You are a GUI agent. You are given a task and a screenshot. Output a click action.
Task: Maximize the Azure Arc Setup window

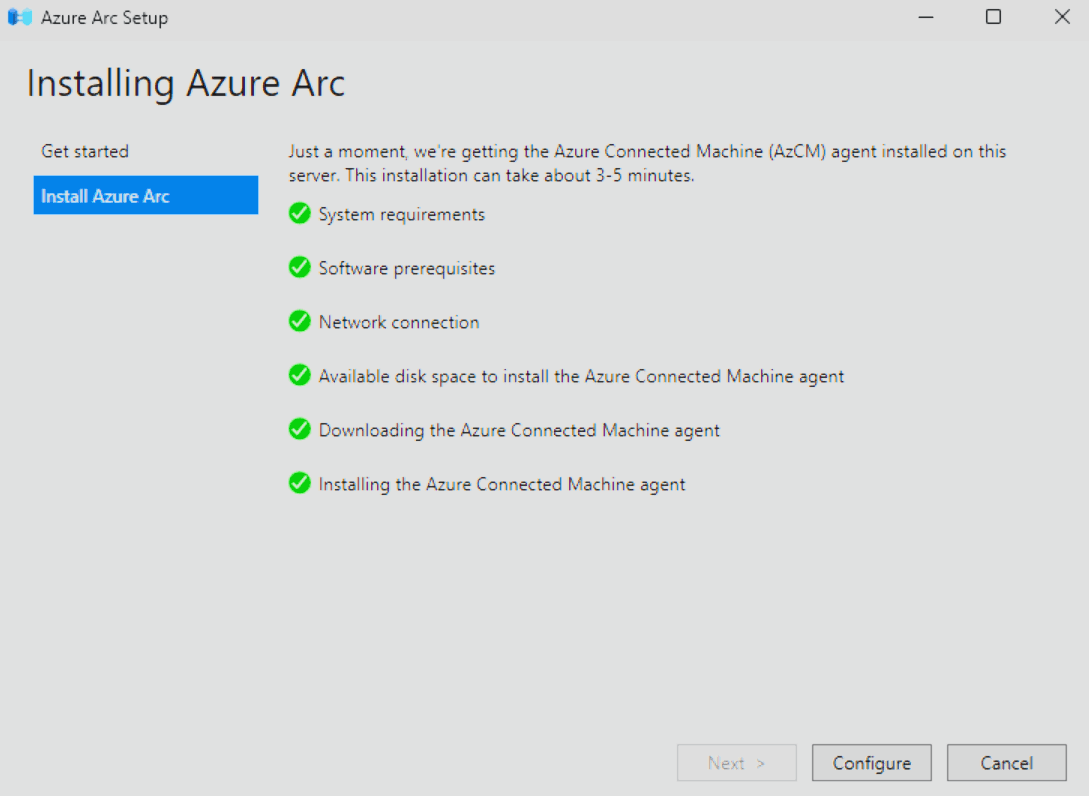click(x=993, y=17)
